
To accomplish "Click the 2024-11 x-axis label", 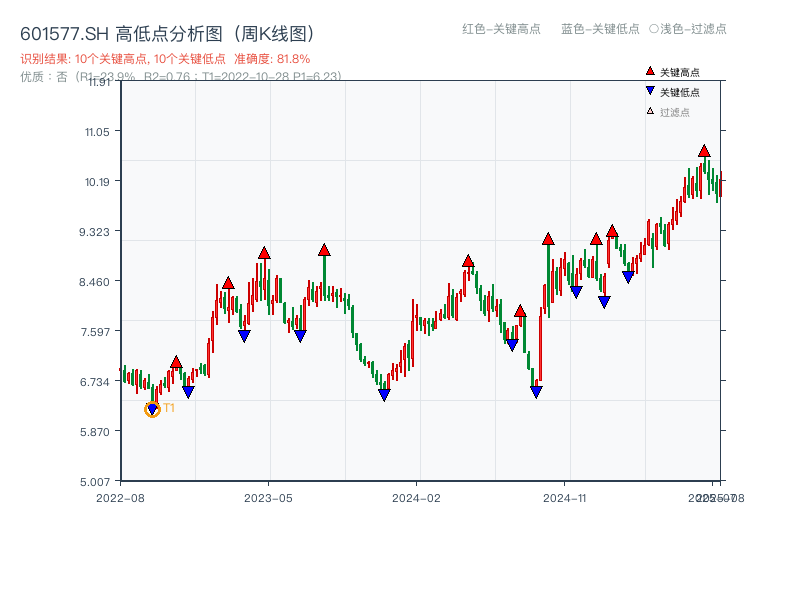I will tap(565, 498).
